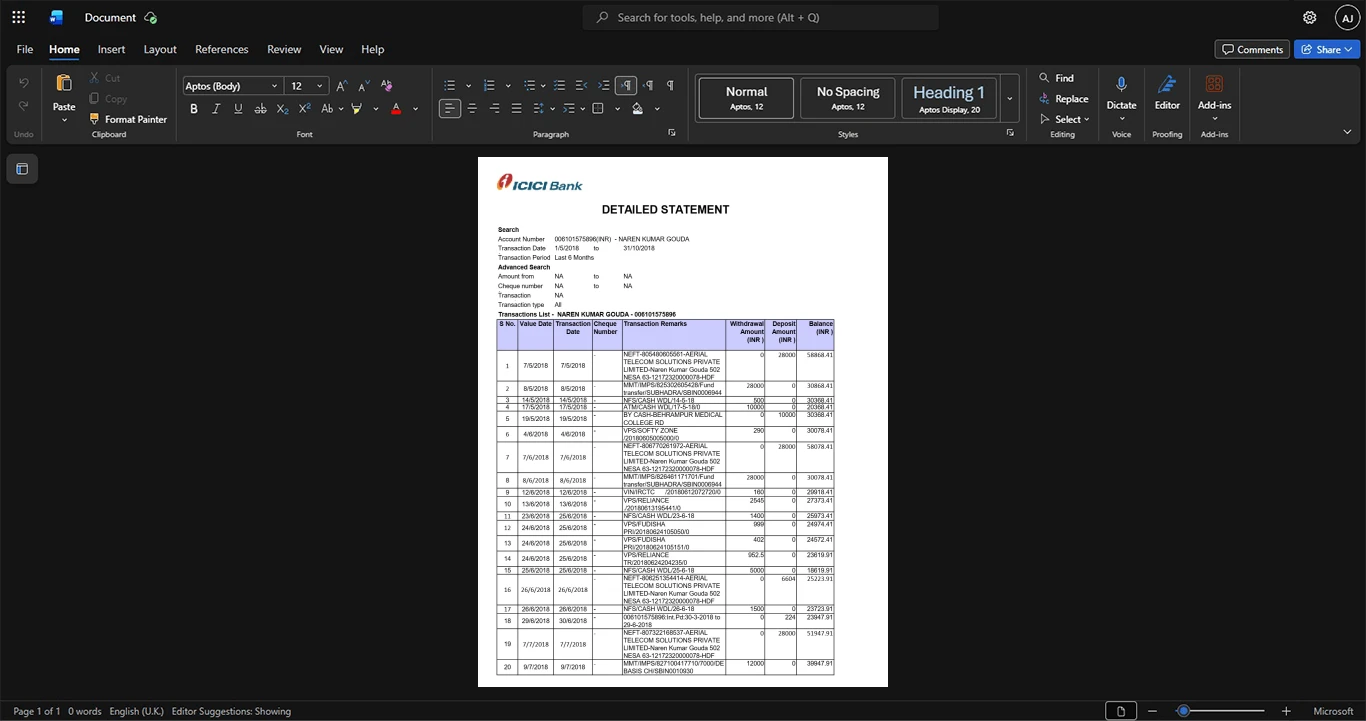Click the zoom slider handle

tap(1183, 711)
